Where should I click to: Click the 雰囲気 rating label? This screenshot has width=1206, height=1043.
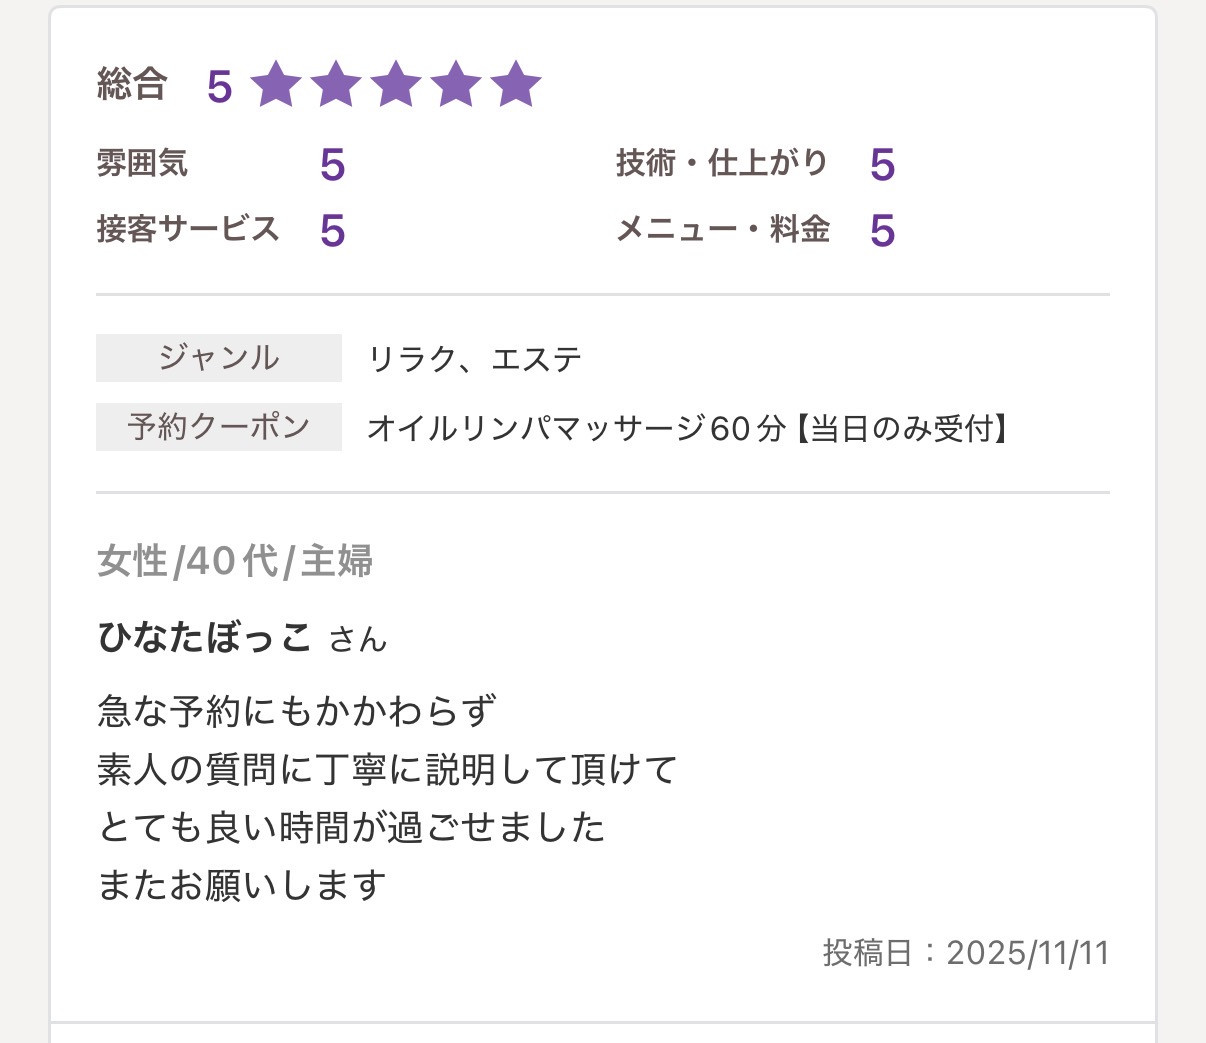pos(142,163)
